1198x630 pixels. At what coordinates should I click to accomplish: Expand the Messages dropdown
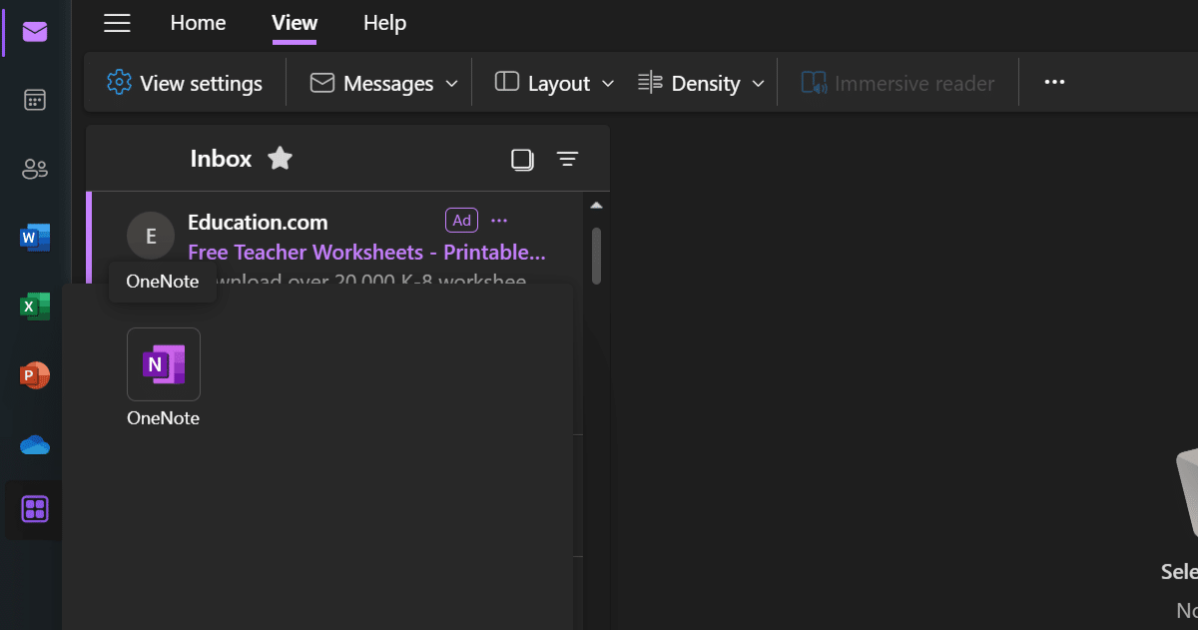tap(385, 83)
